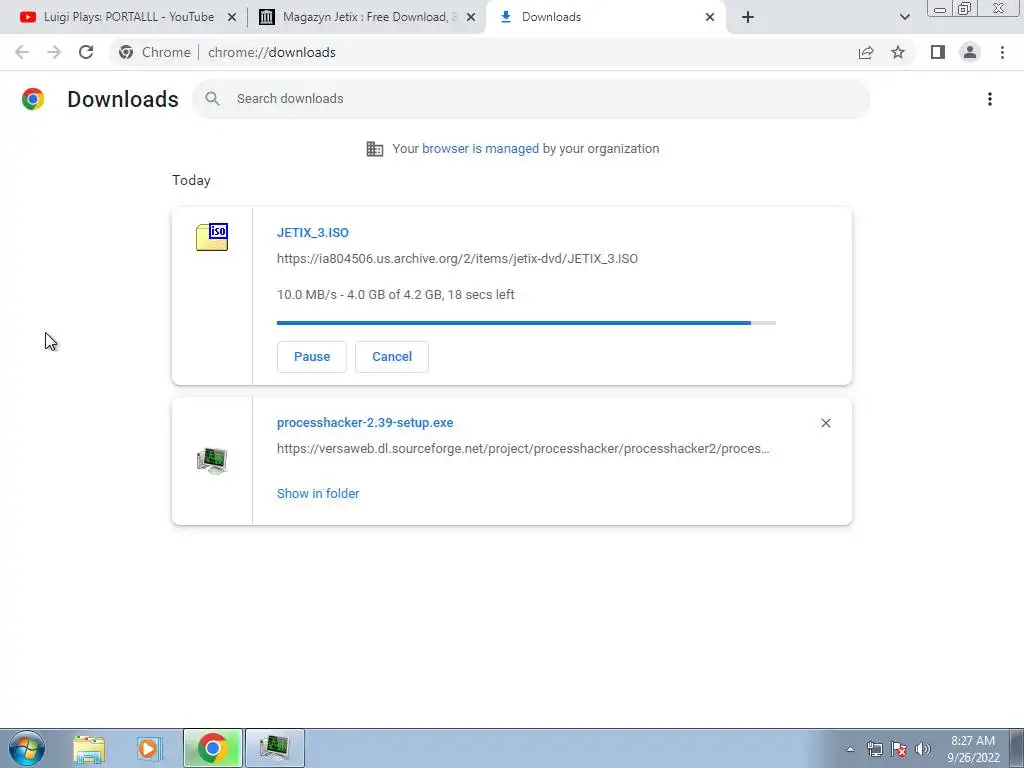Go back using the browser back arrow
This screenshot has width=1024, height=768.
tap(22, 52)
